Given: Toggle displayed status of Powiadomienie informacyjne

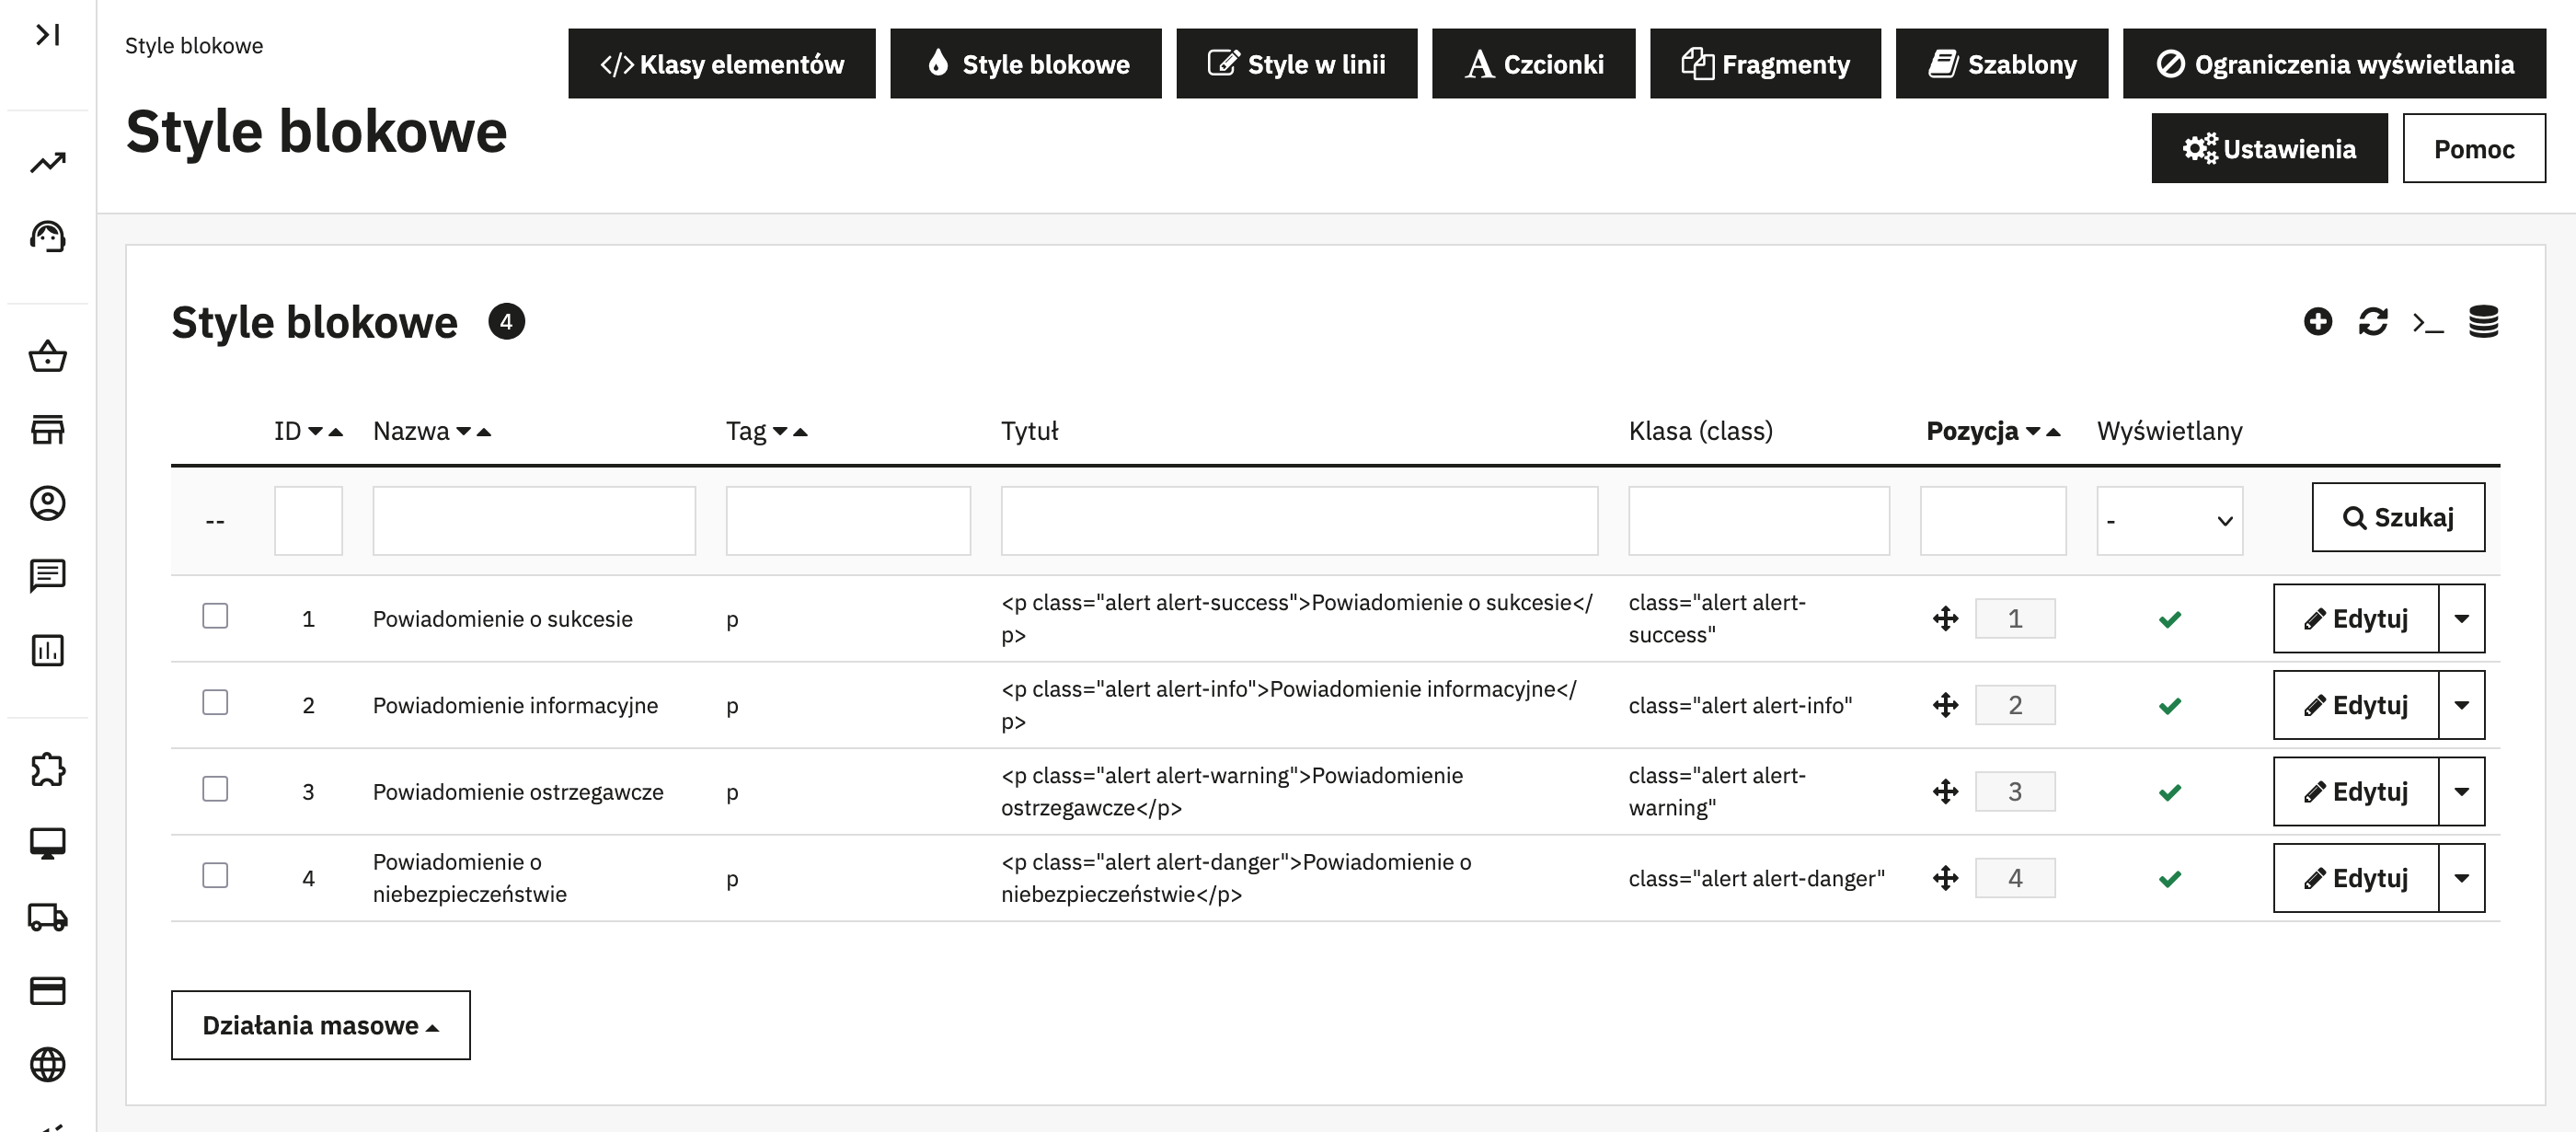Looking at the screenshot, I should pyautogui.click(x=2169, y=706).
